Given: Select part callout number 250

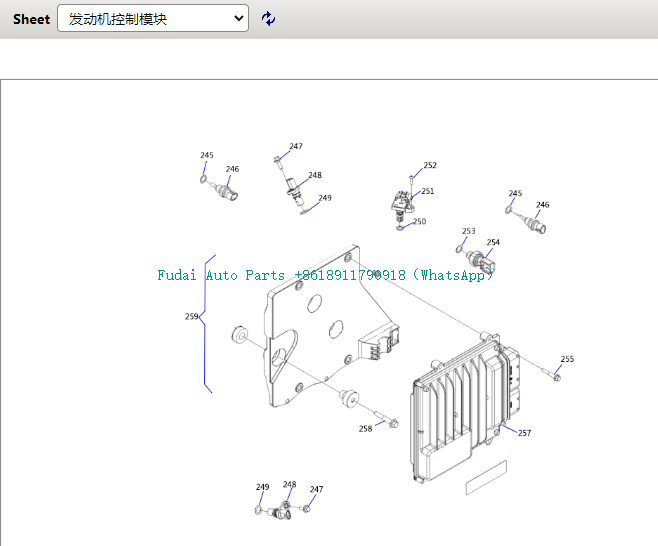Looking at the screenshot, I should (420, 221).
